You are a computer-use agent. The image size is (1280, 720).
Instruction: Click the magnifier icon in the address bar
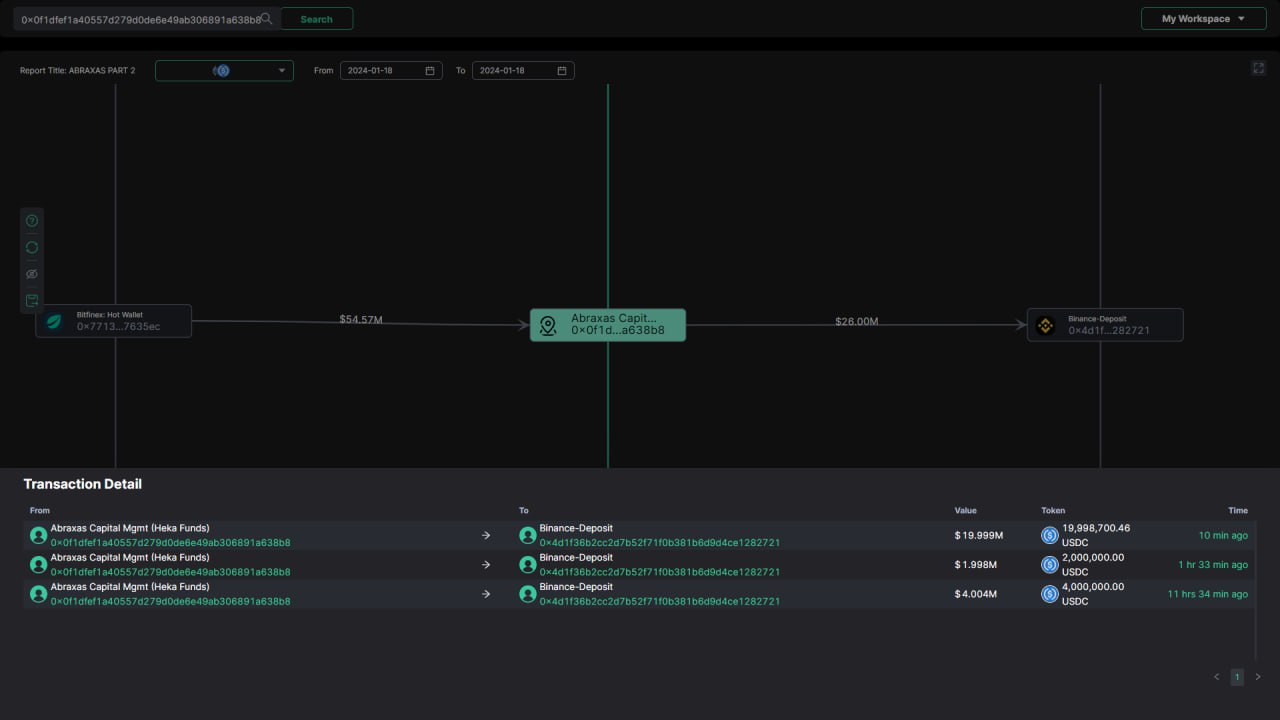(x=266, y=19)
